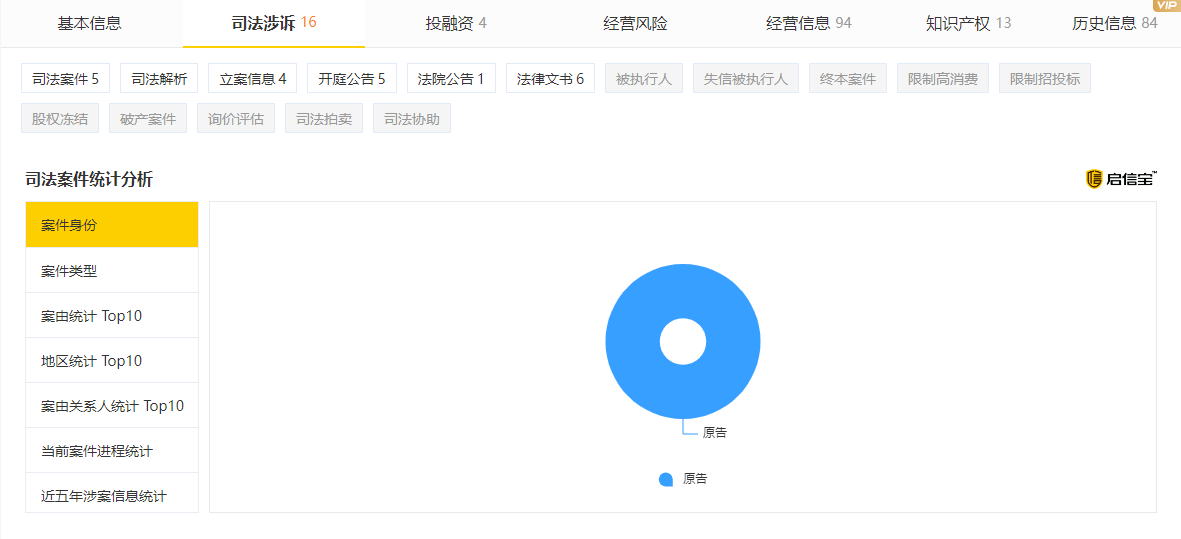Go to 法院公告 1
This screenshot has height=539, width=1181.
[x=451, y=79]
